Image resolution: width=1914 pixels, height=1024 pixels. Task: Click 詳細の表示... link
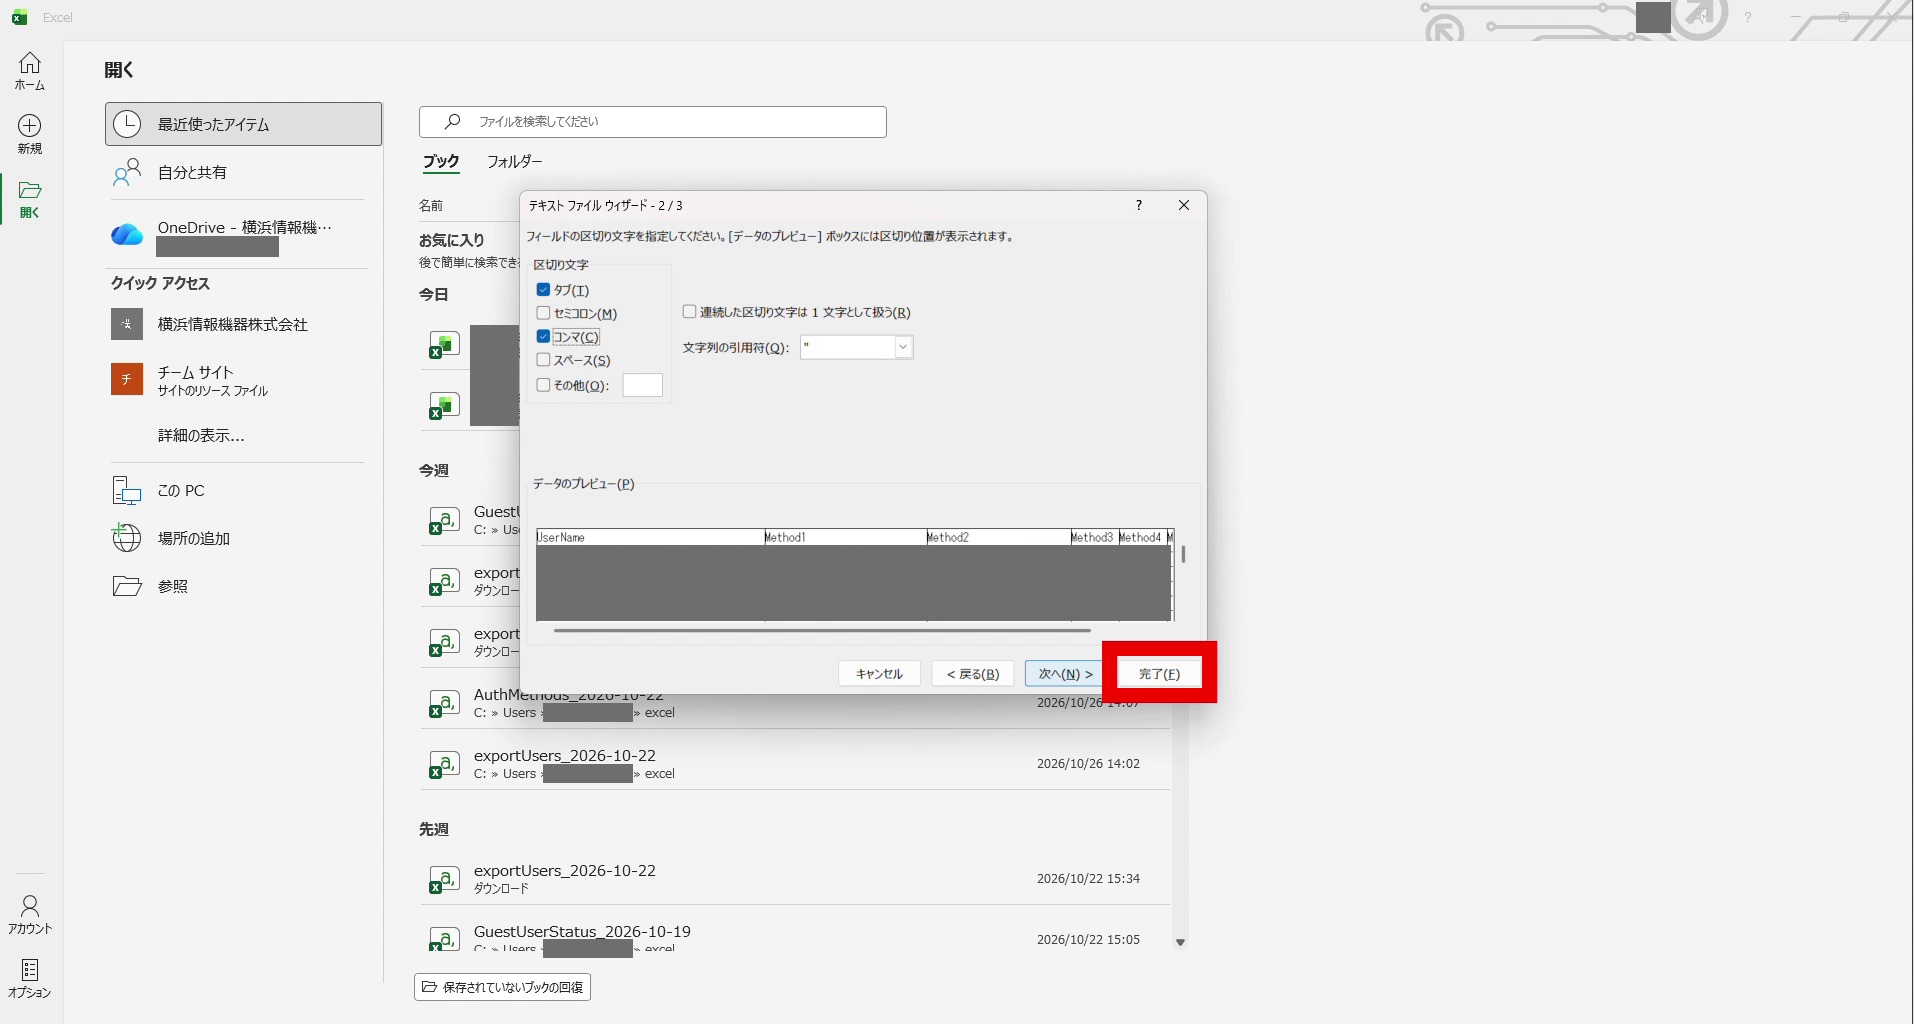[201, 435]
